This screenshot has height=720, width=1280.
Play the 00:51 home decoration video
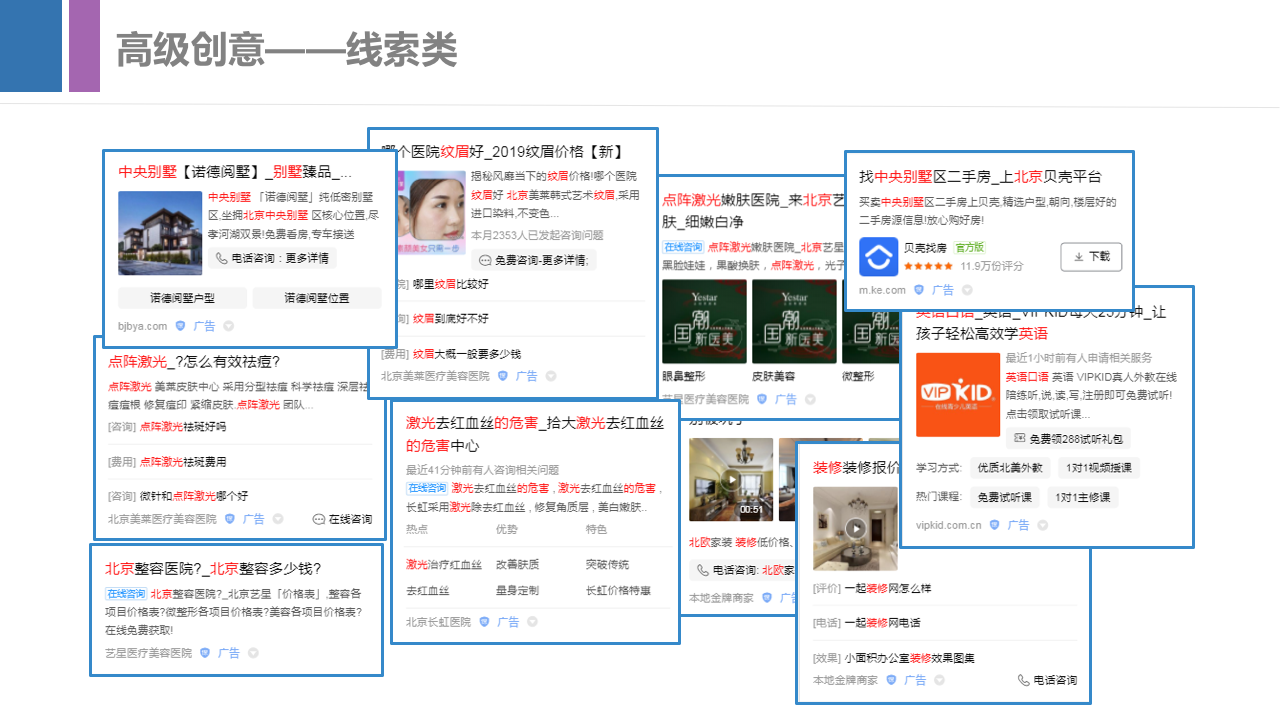(x=731, y=479)
